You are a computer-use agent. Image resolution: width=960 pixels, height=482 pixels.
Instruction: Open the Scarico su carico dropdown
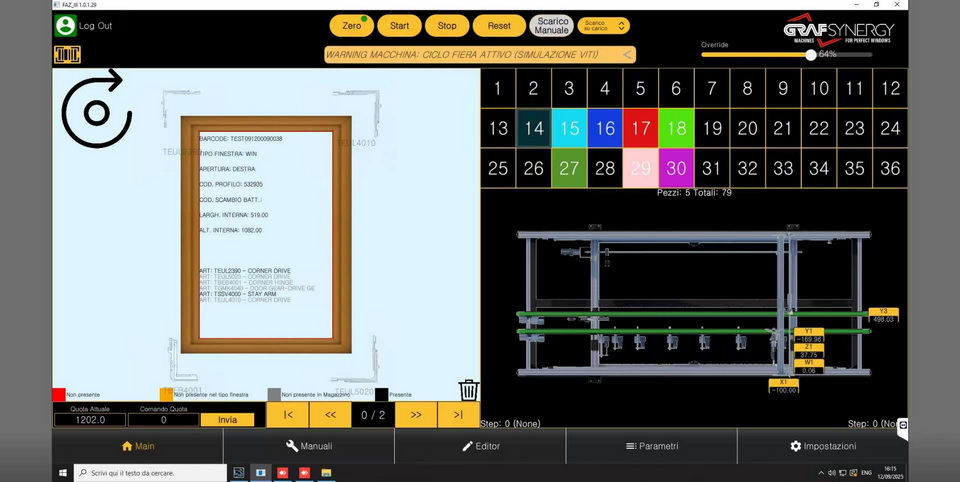604,26
